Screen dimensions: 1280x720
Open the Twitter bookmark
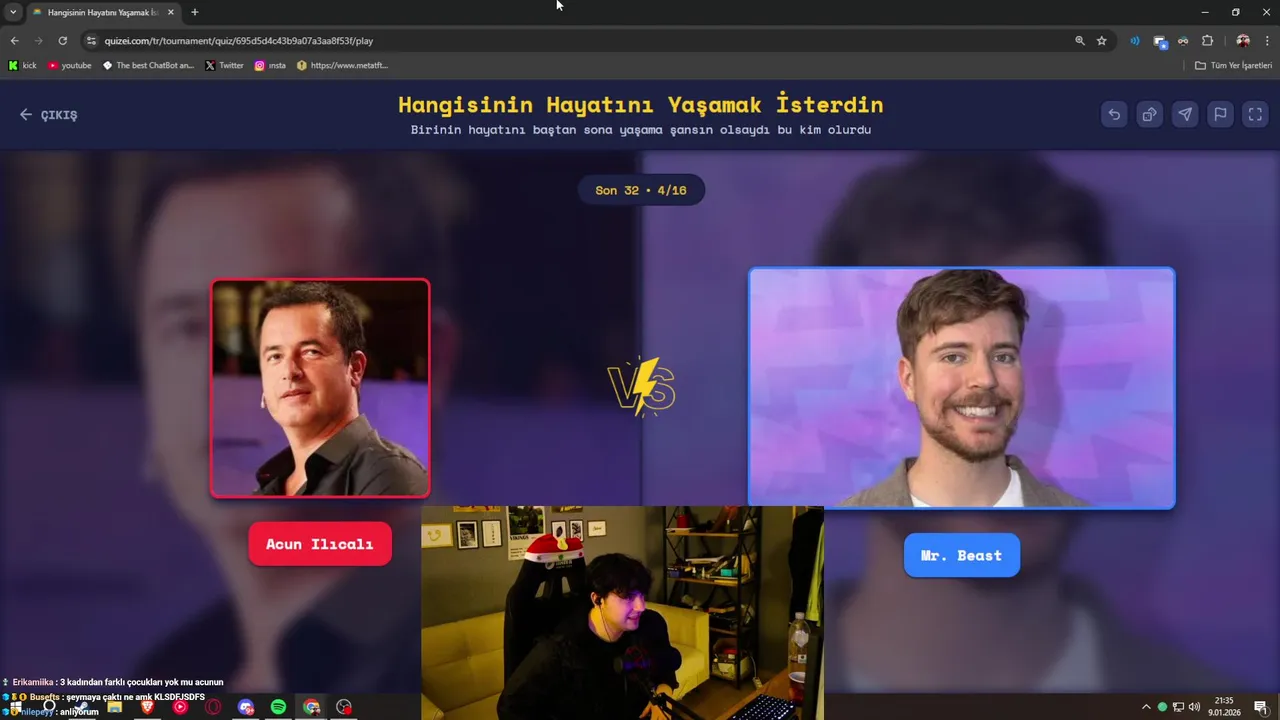click(224, 65)
